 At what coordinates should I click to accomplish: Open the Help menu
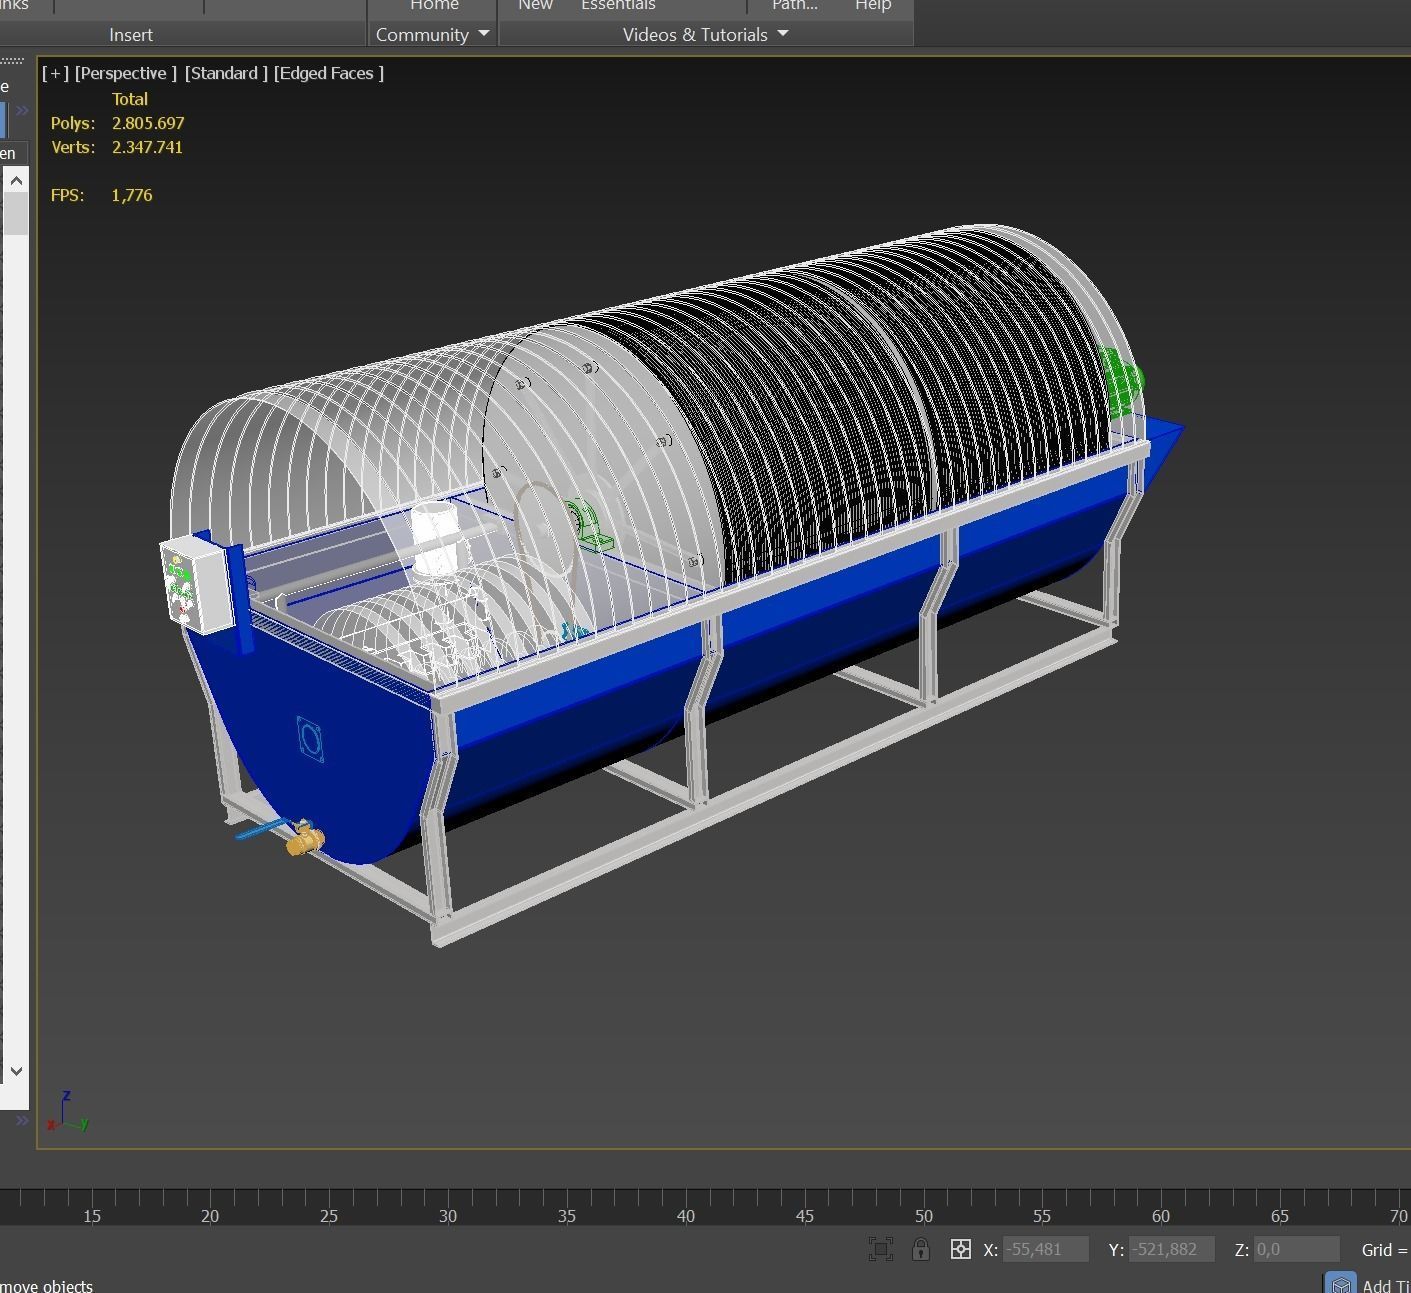pos(872,6)
